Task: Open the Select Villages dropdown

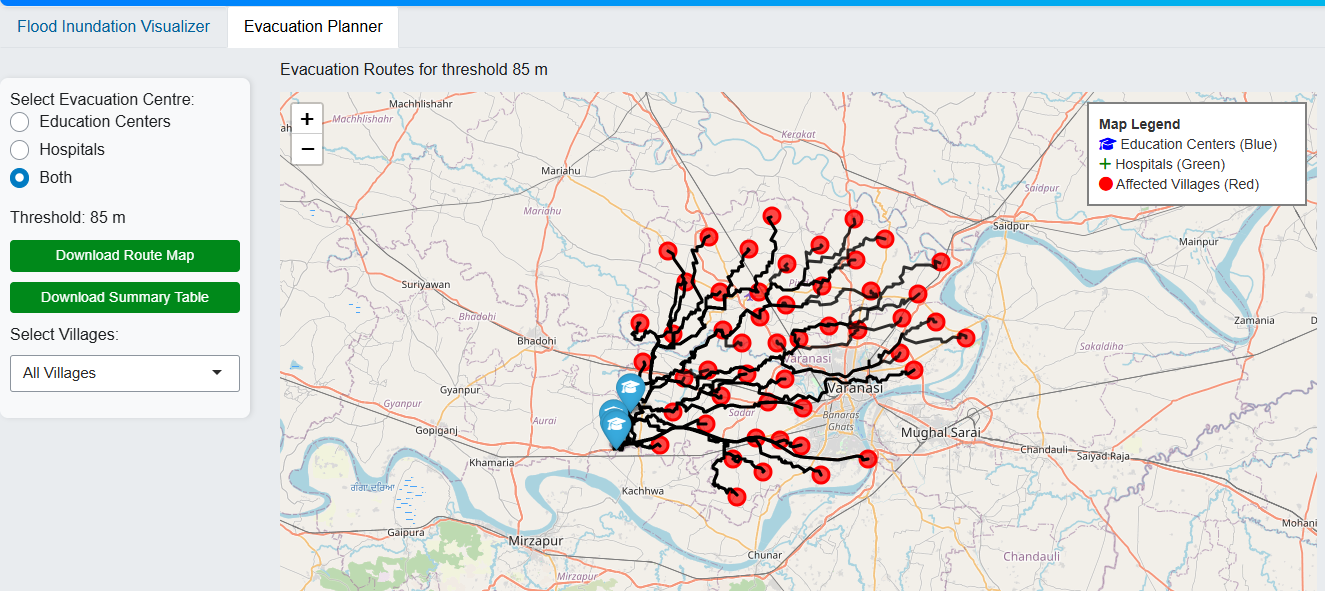Action: point(125,373)
